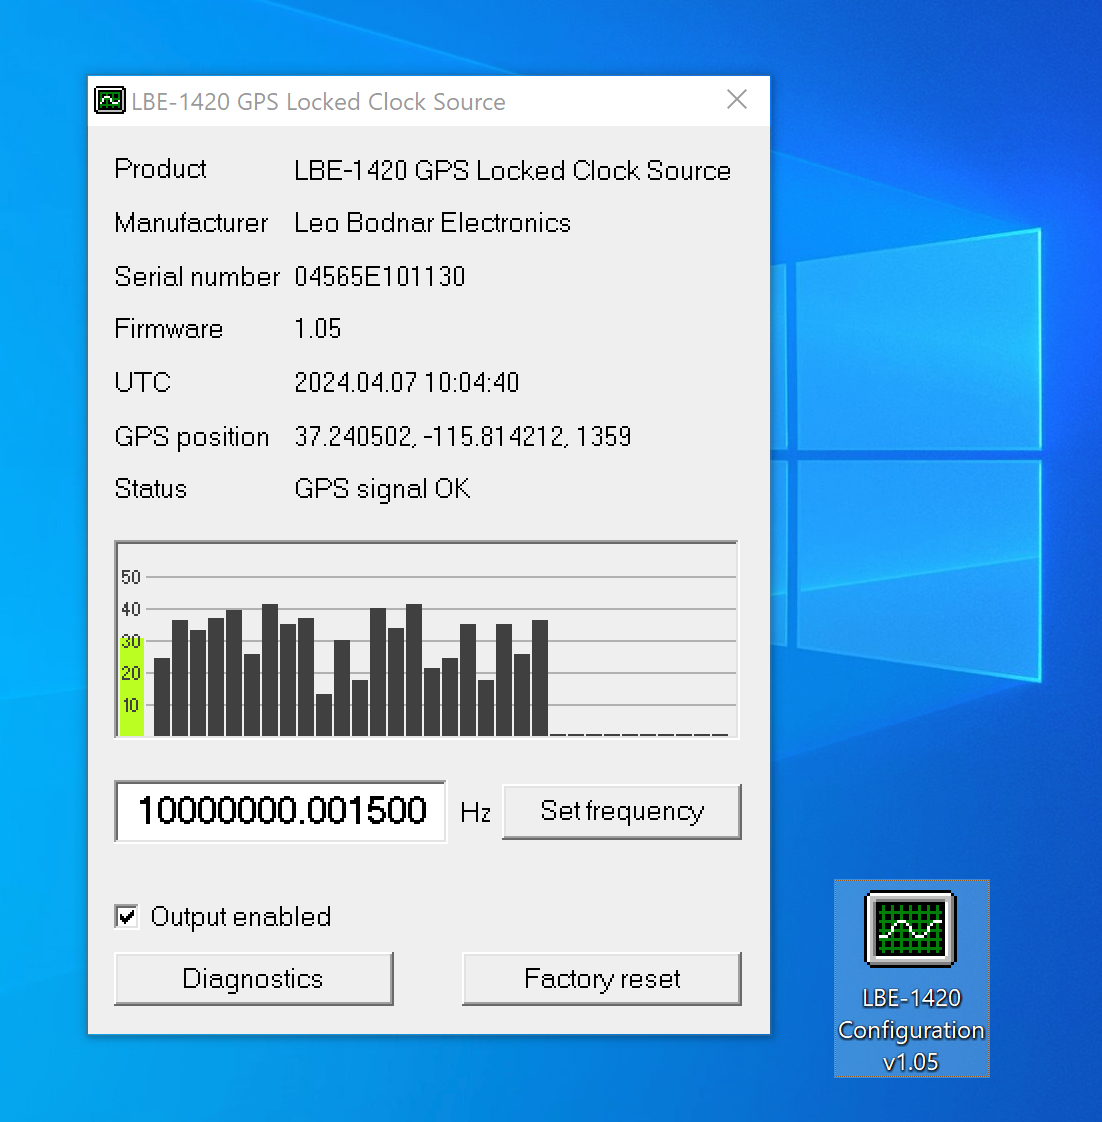Click the Manufacturer field label
The height and width of the screenshot is (1122, 1102).
point(191,223)
